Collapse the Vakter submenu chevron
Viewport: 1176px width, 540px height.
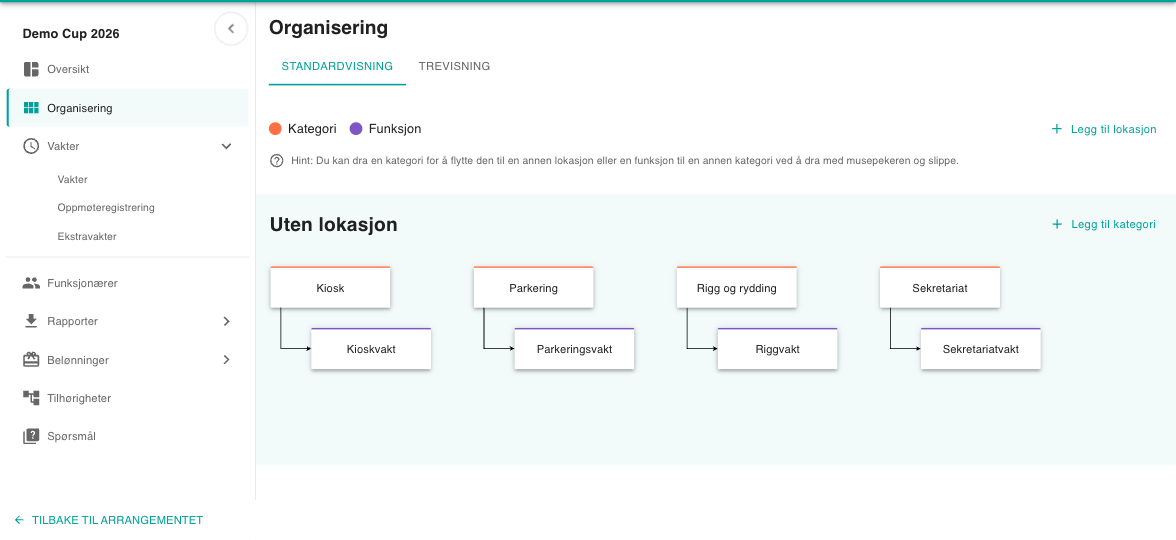[226, 146]
